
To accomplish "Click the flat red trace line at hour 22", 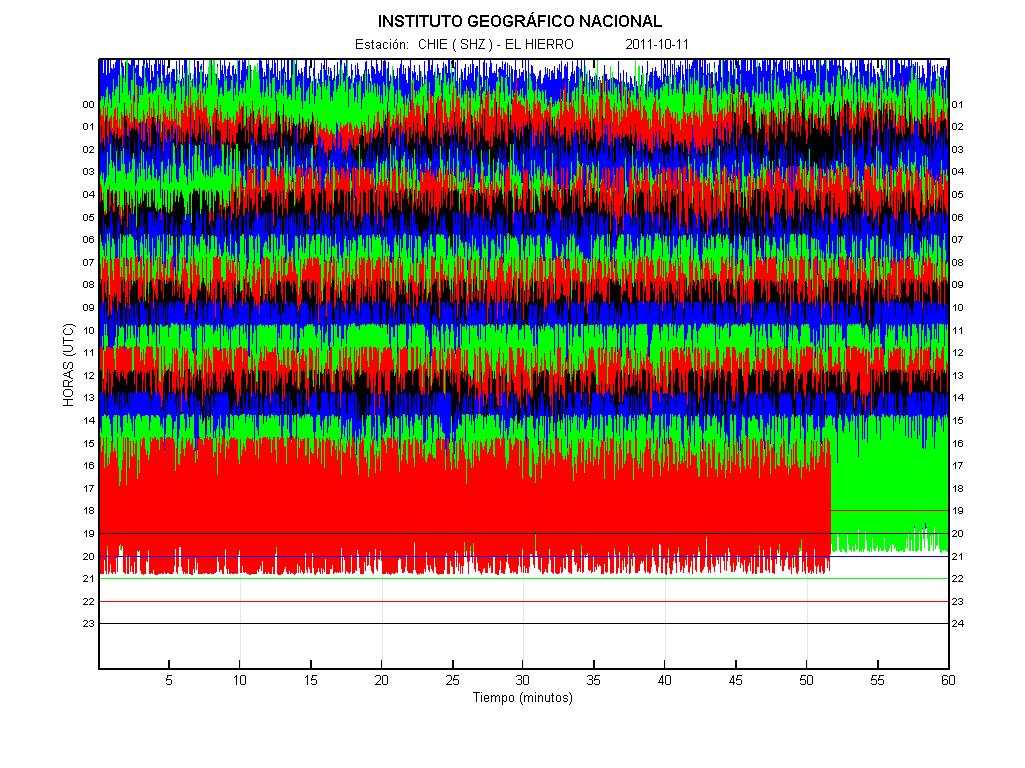I will 524,601.
